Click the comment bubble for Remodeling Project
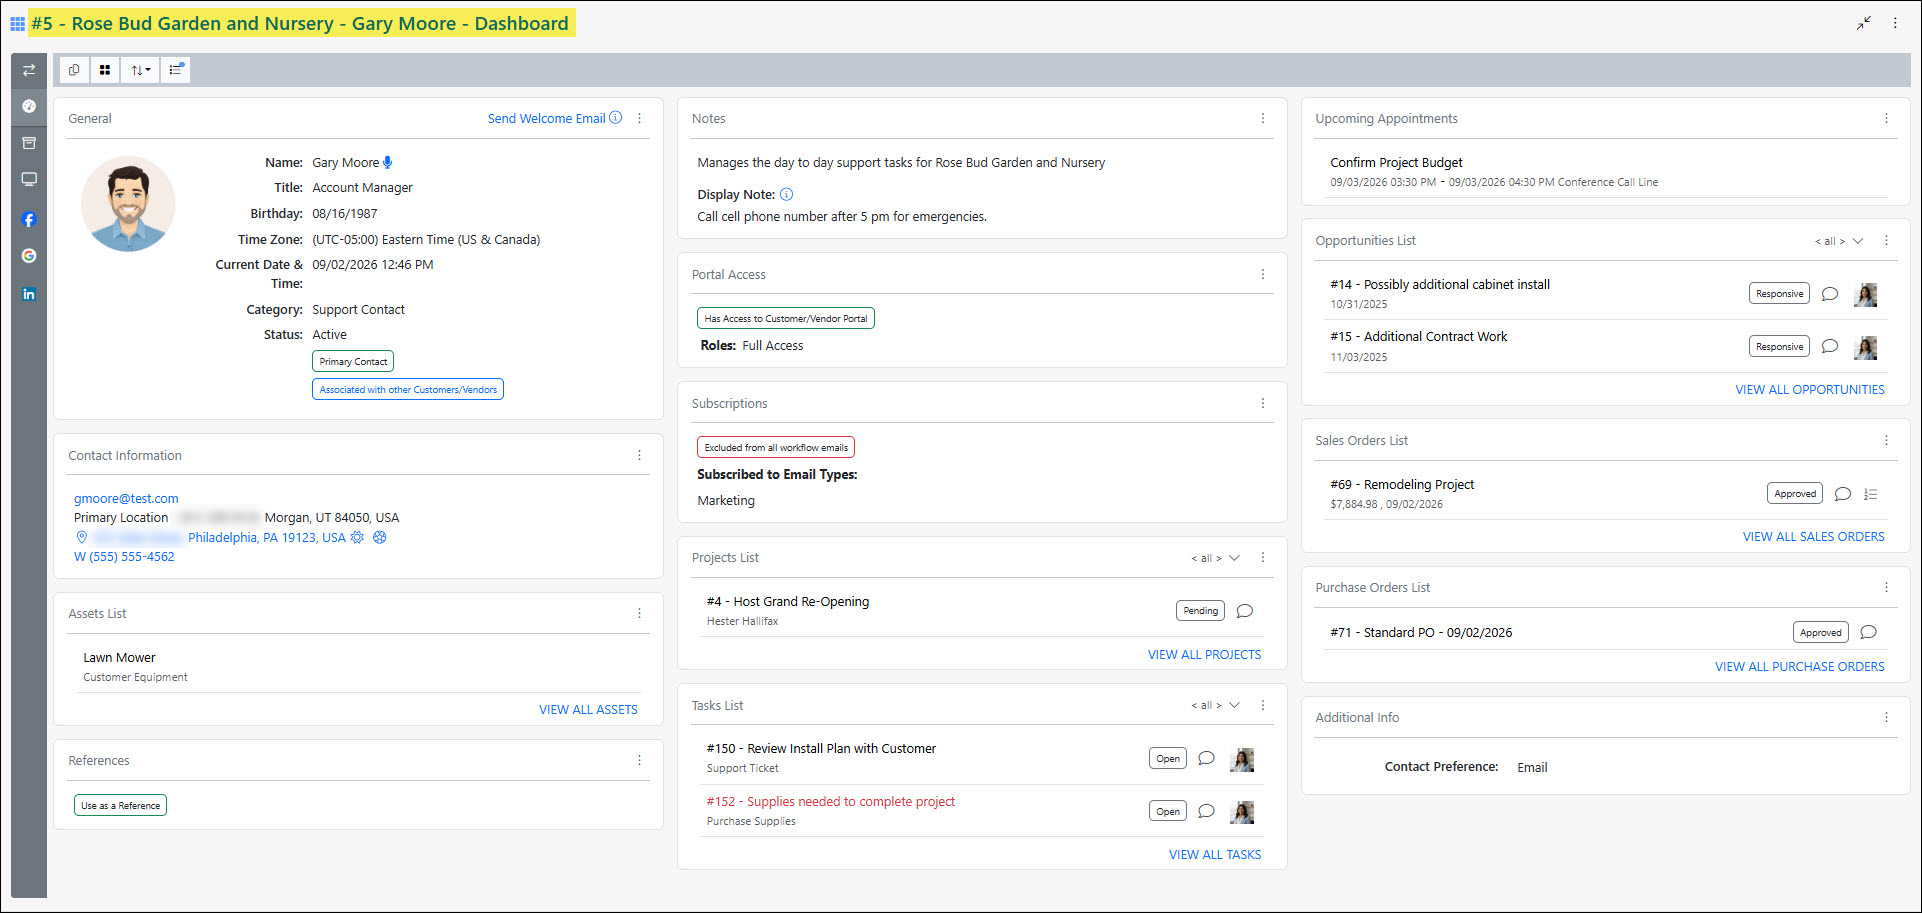 point(1843,494)
